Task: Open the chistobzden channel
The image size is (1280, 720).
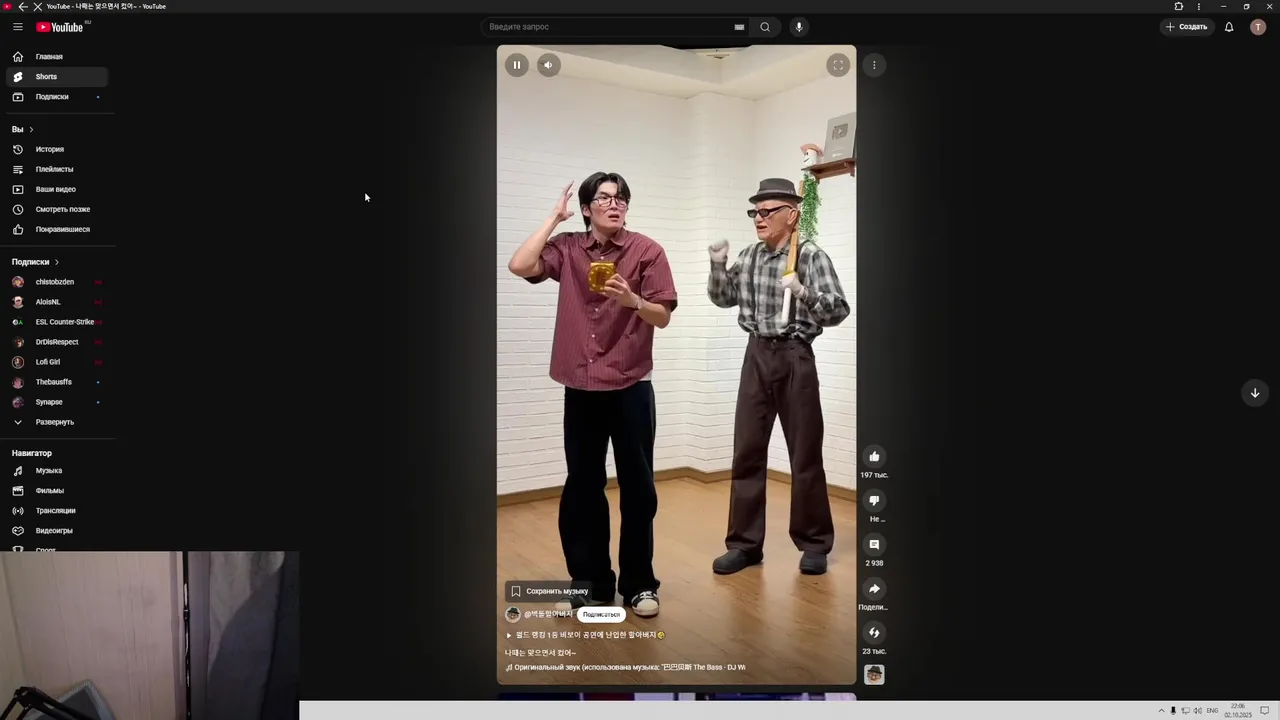Action: (57, 282)
